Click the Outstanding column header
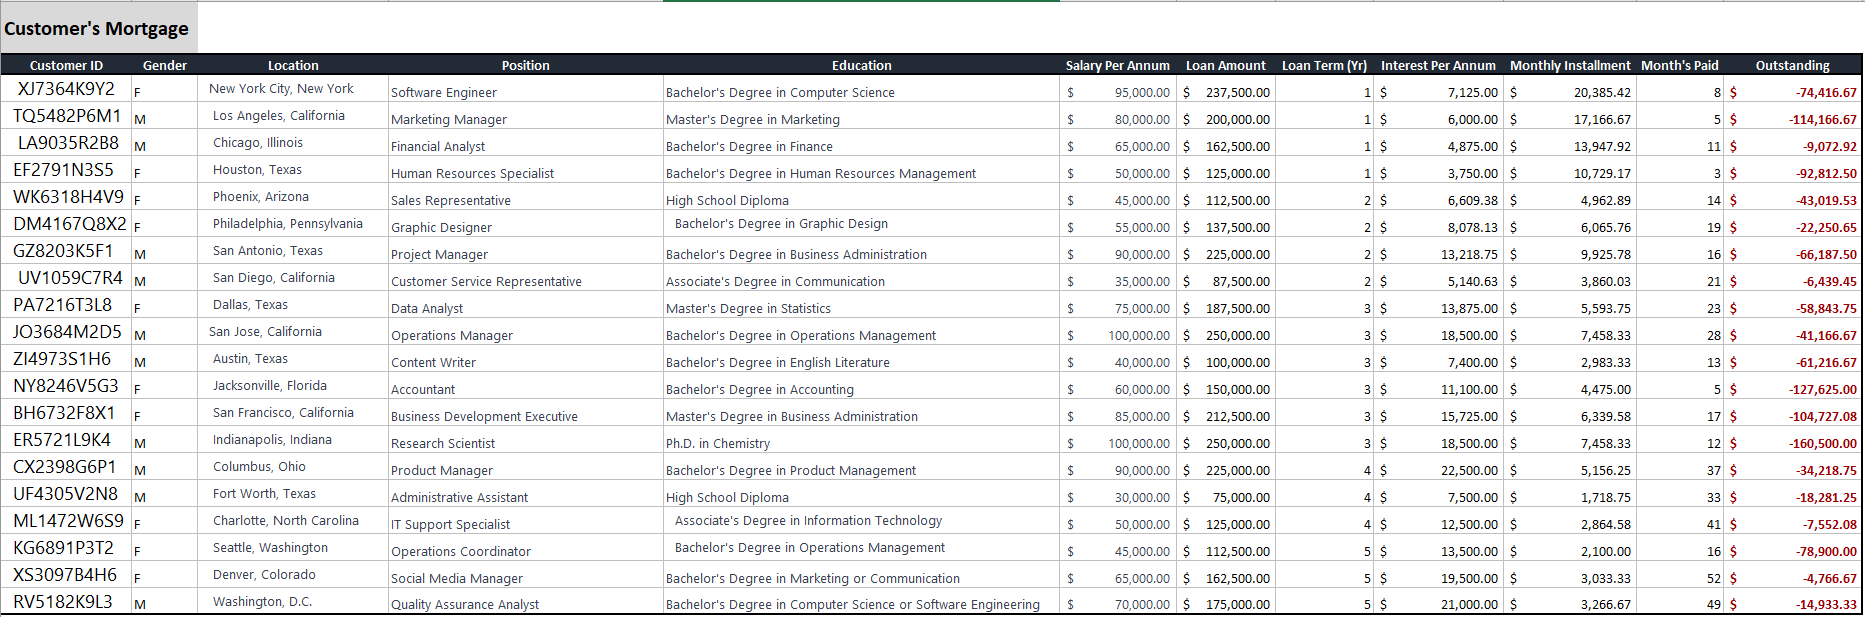1865x617 pixels. pyautogui.click(x=1792, y=65)
